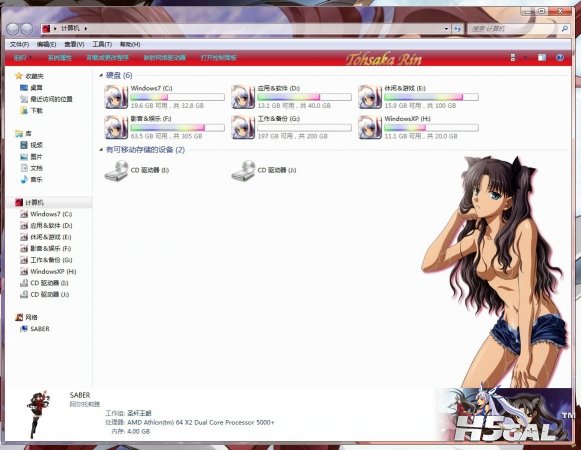Open the 工具(T) menu
This screenshot has height=450, width=581.
(102, 44)
